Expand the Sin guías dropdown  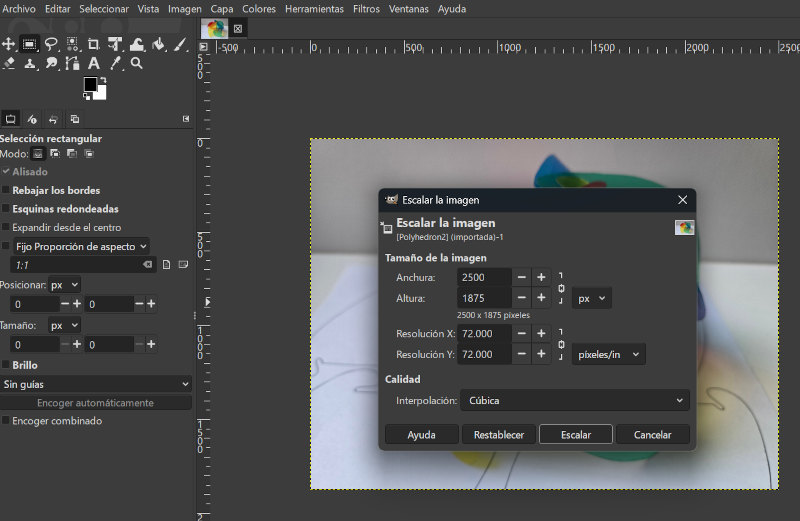96,384
